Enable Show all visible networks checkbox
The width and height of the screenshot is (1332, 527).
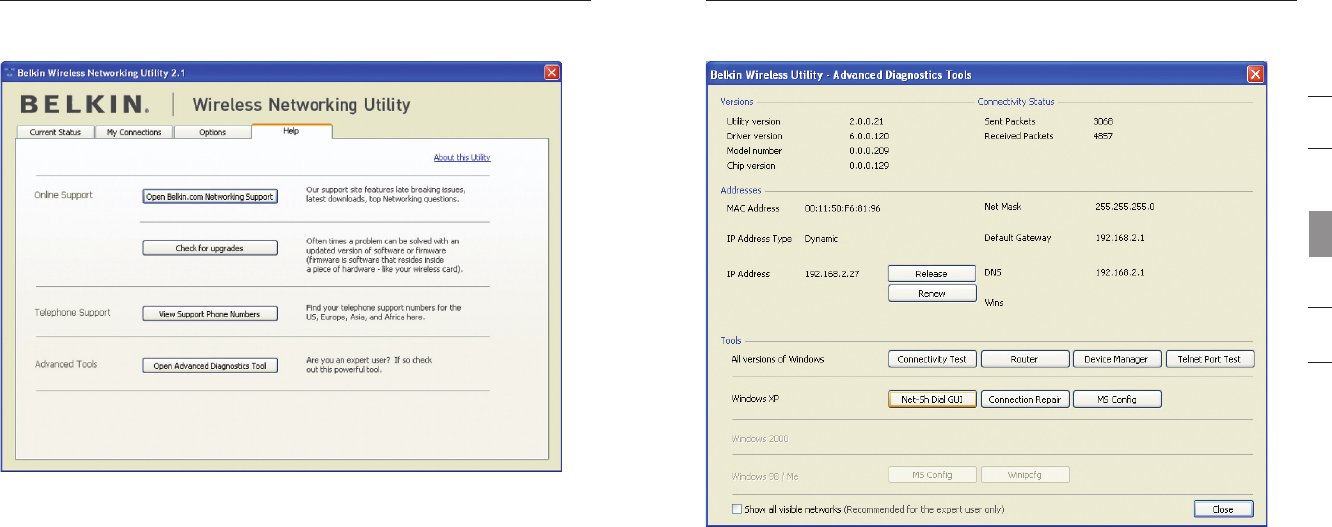pyautogui.click(x=737, y=509)
